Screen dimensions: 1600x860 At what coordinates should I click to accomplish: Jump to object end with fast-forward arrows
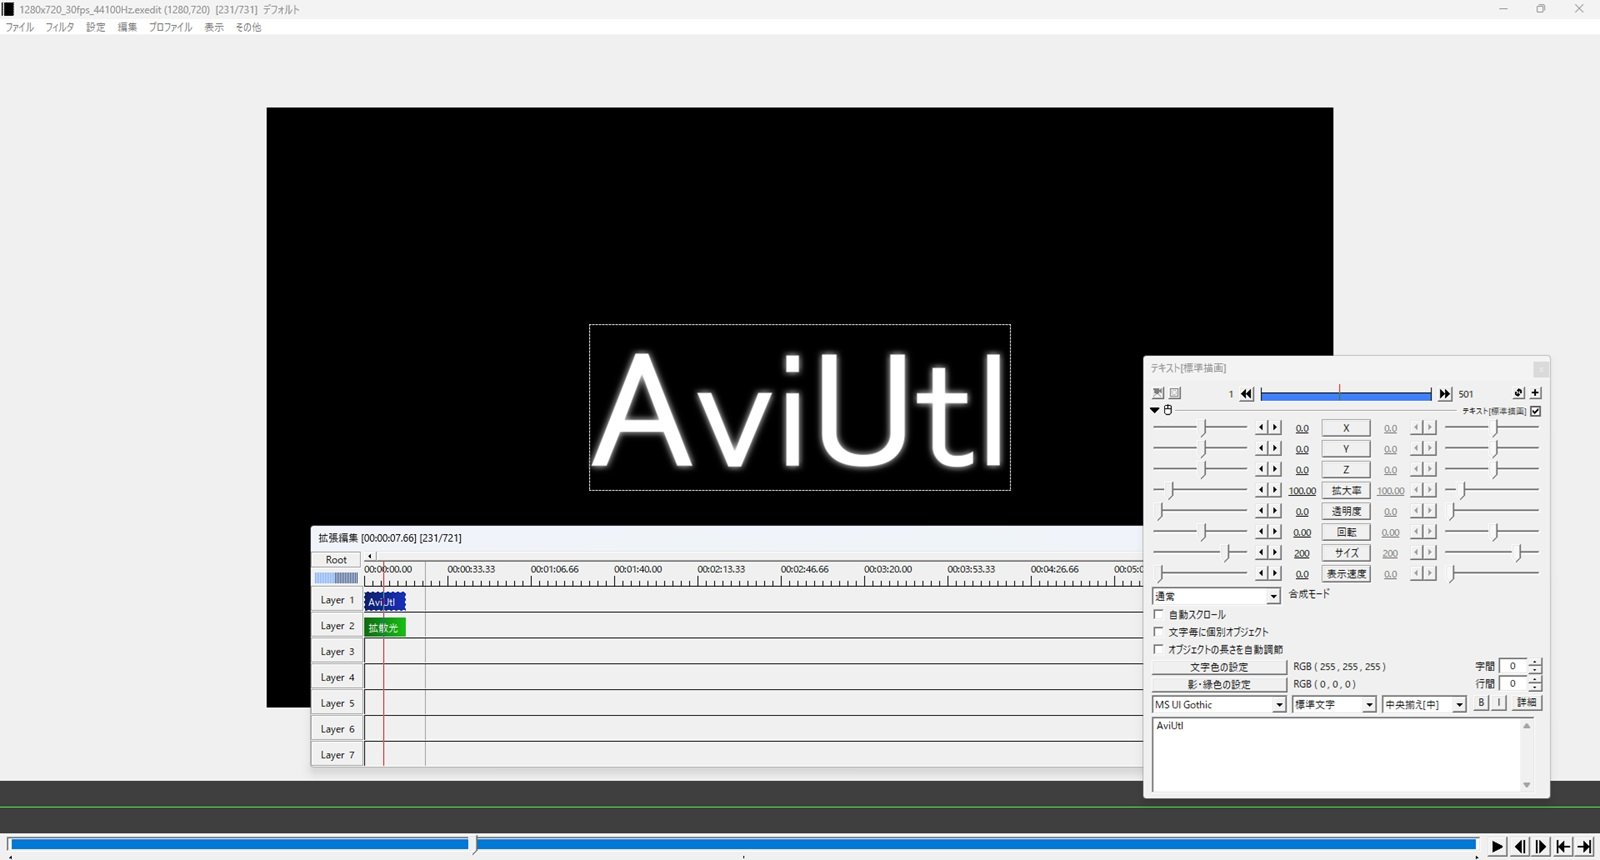click(1445, 394)
